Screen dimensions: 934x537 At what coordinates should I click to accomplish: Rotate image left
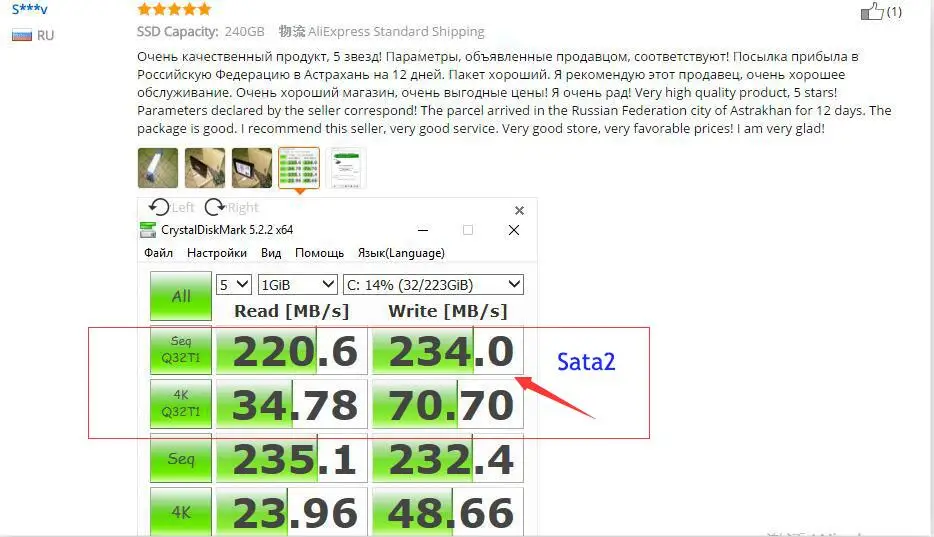[x=172, y=207]
